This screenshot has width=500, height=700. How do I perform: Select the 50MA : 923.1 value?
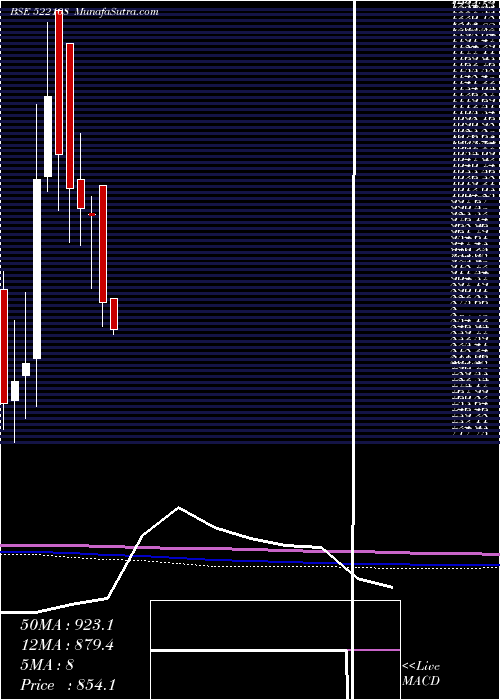(x=67, y=624)
